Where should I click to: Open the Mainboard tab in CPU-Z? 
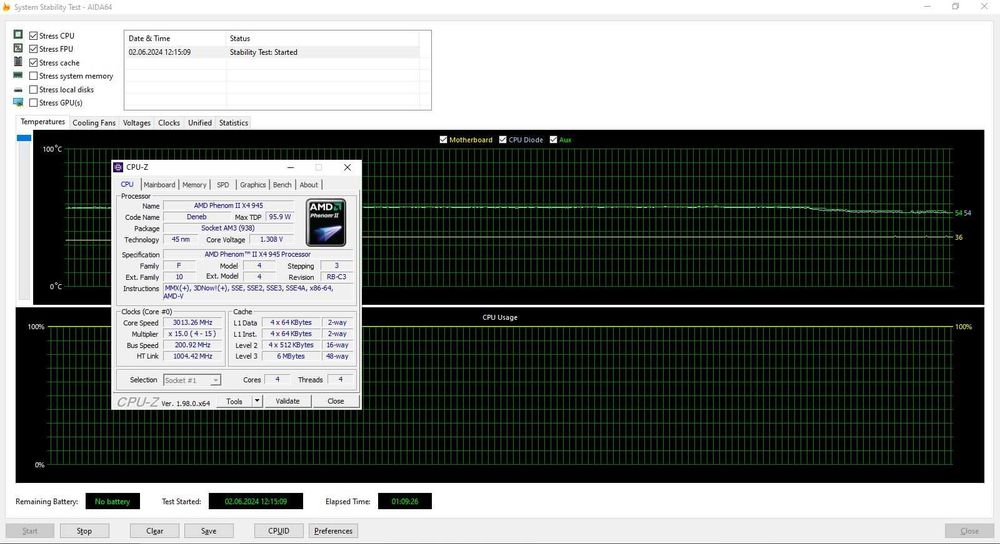[x=159, y=185]
